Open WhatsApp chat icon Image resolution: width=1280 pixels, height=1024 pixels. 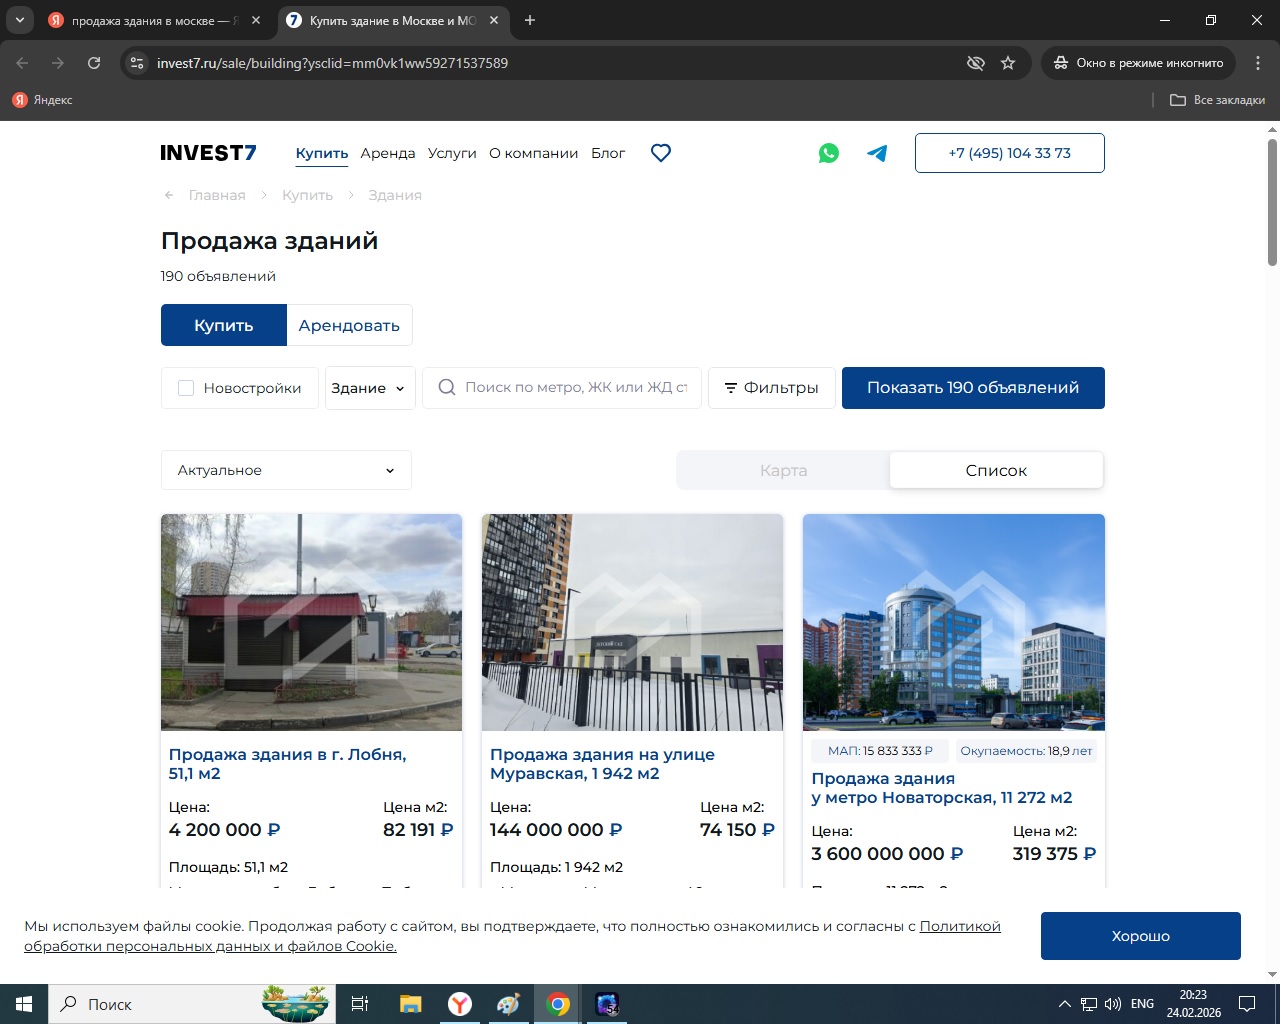point(829,153)
